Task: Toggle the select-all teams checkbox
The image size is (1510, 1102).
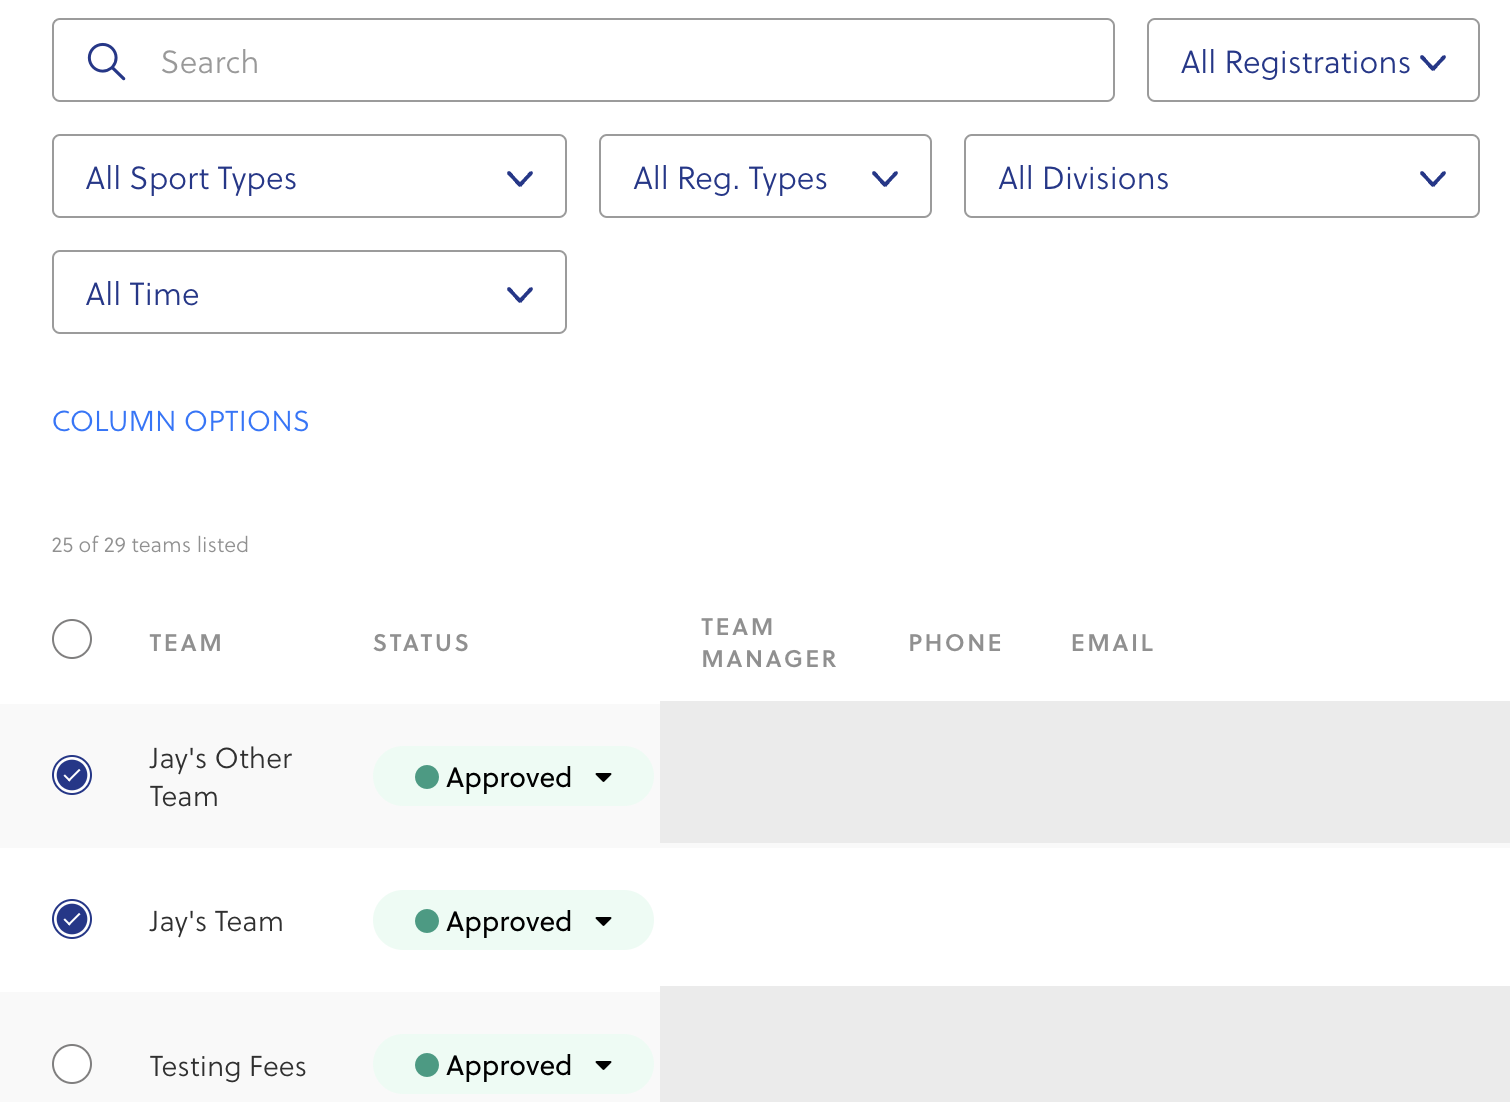Action: tap(72, 639)
